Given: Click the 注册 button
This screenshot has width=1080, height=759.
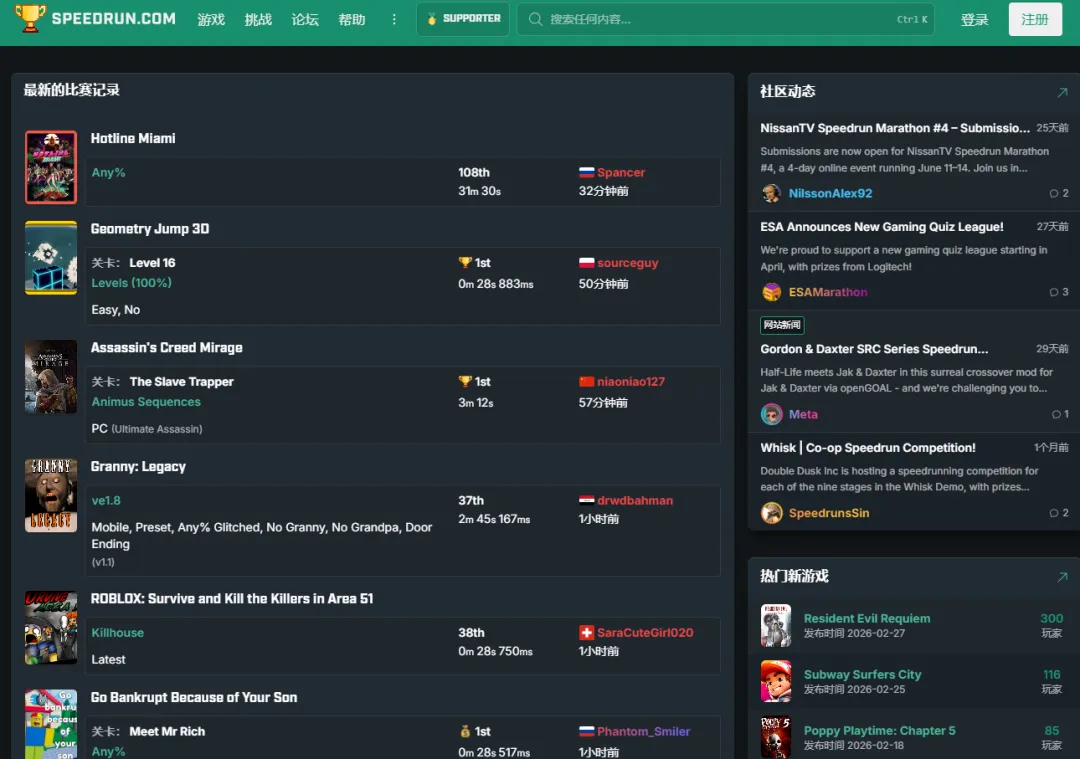Looking at the screenshot, I should [1035, 19].
